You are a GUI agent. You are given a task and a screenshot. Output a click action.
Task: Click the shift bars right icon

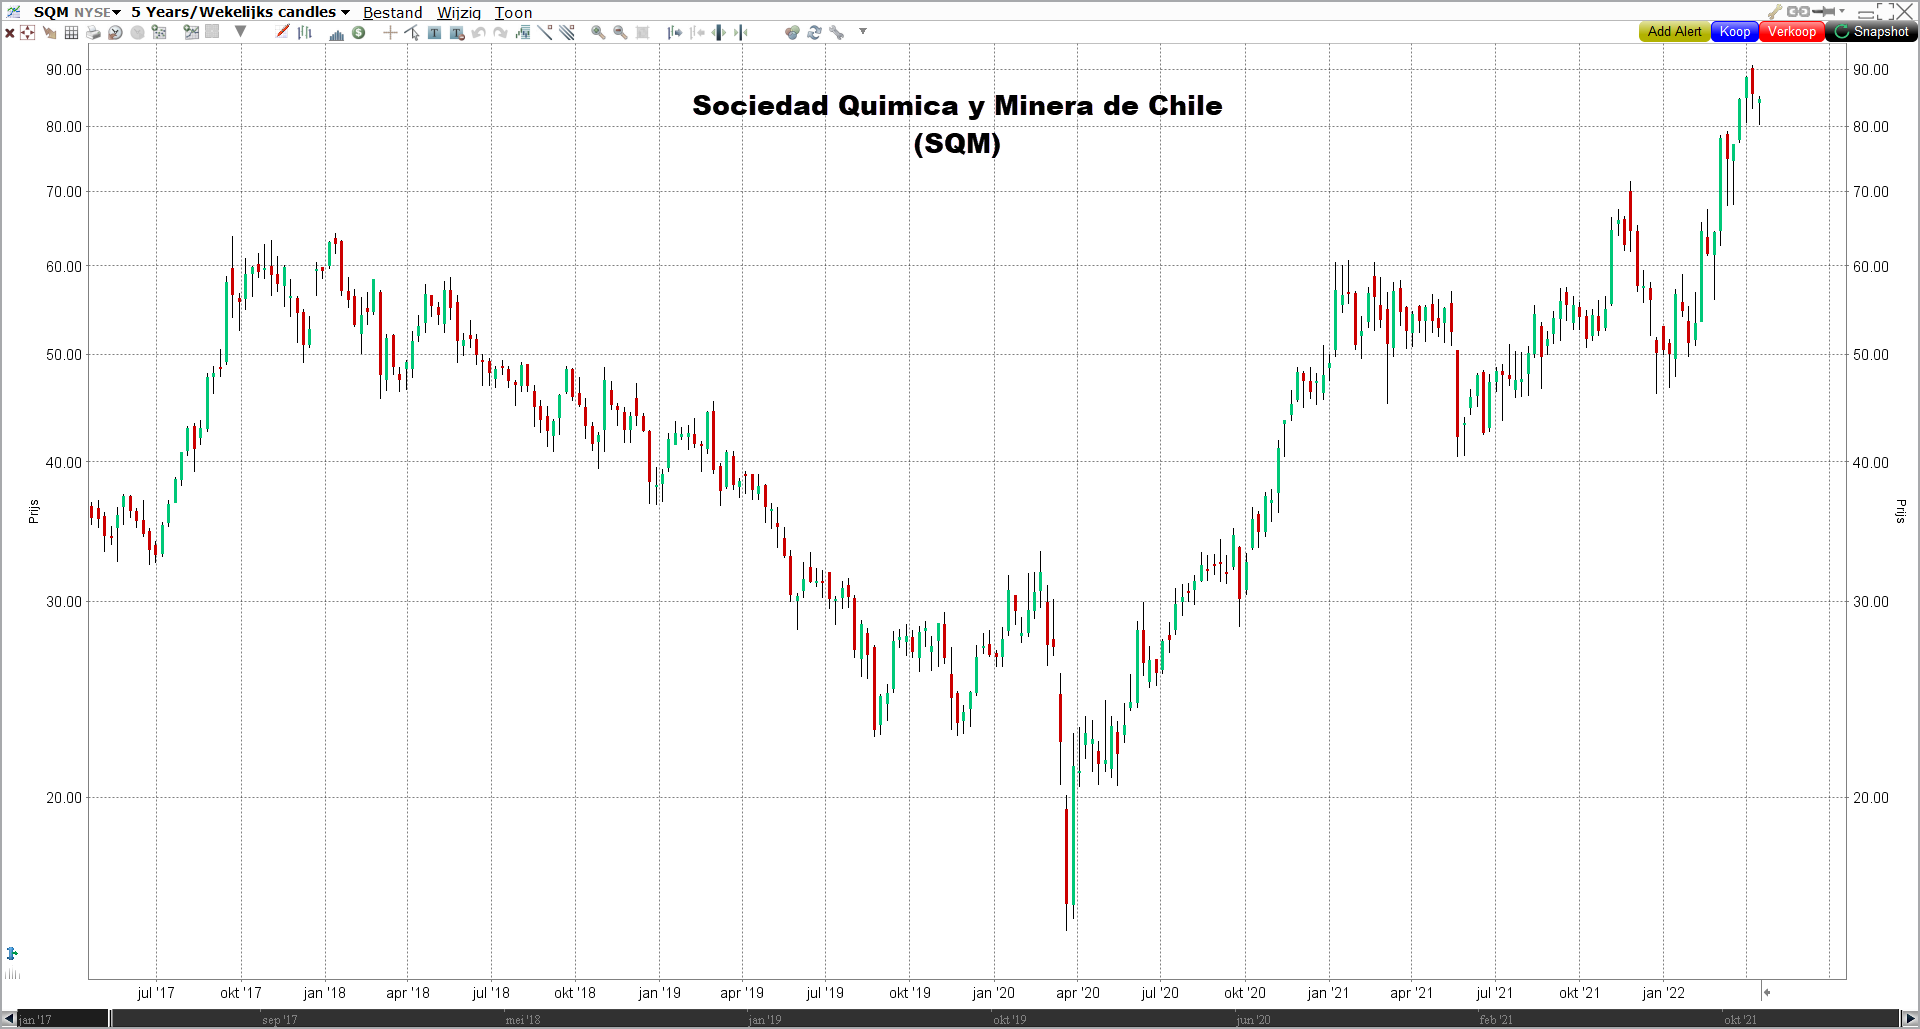point(675,32)
